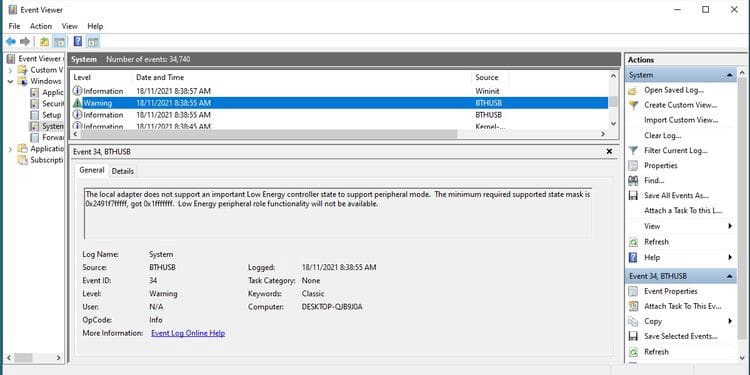
Task: Click the Up one level folder icon
Action: coord(44,42)
